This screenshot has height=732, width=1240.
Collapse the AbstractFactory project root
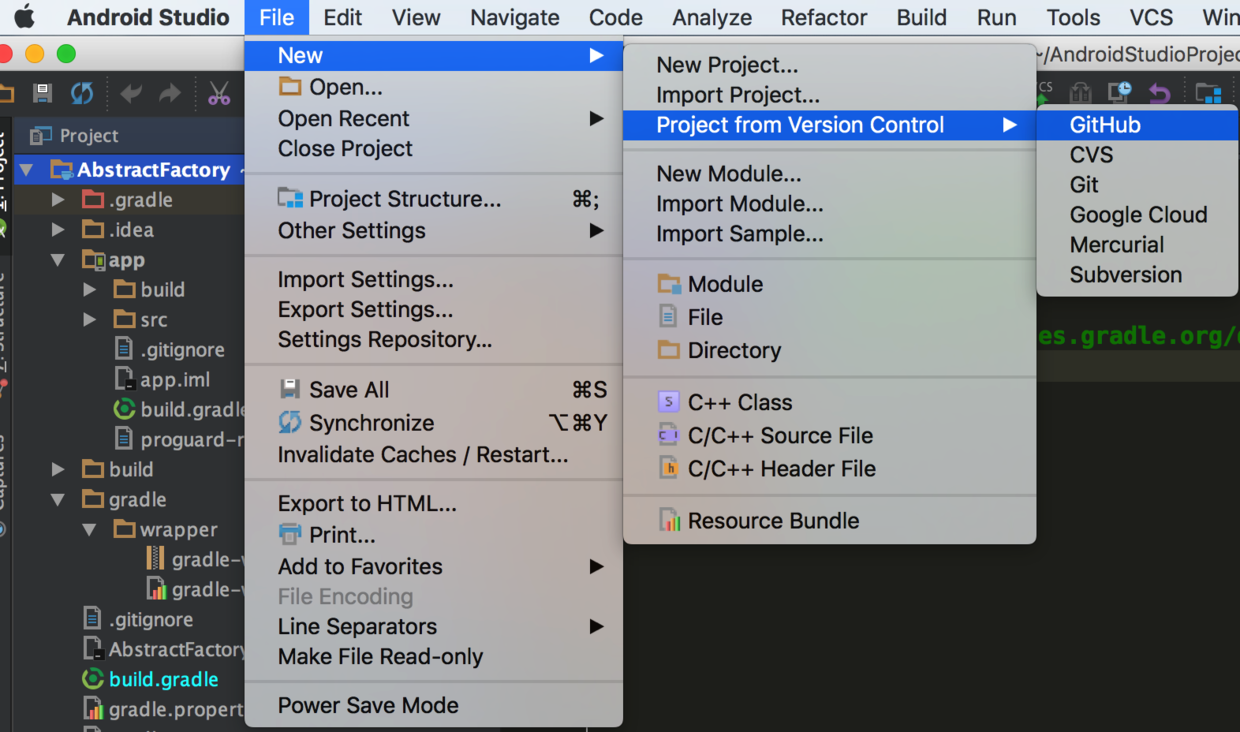click(x=26, y=170)
